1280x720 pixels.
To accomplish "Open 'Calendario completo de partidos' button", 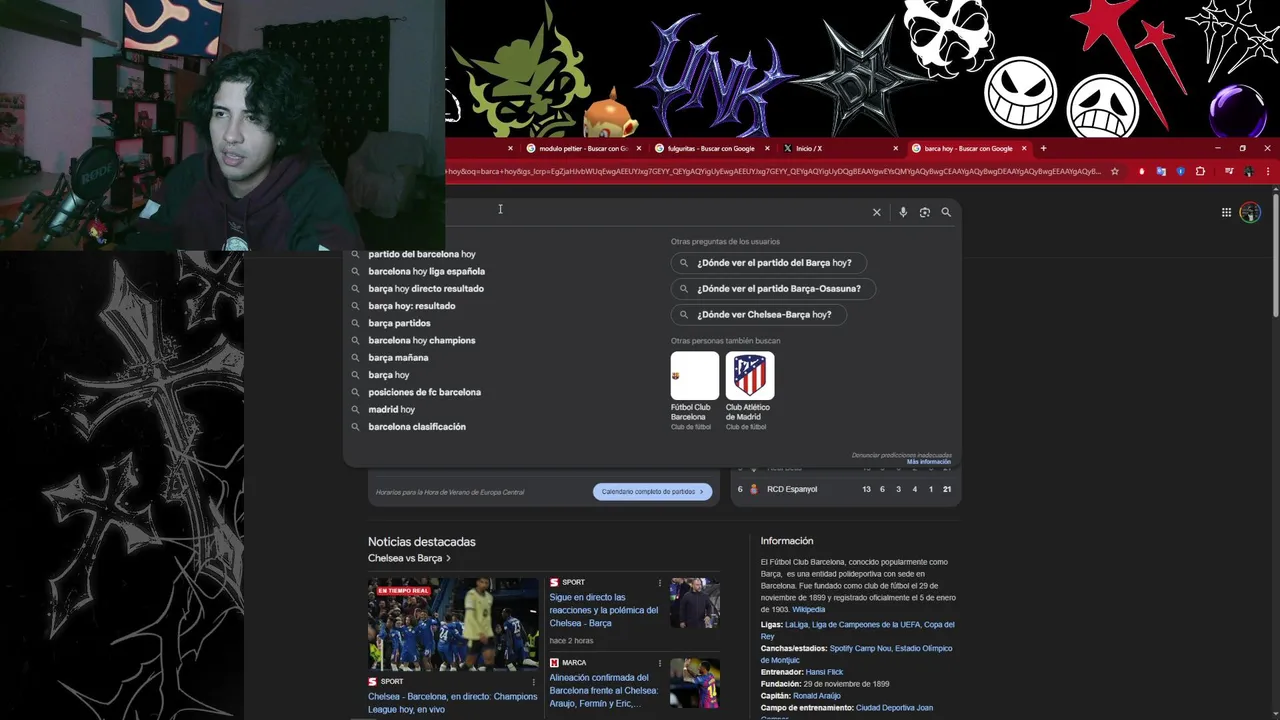I will point(652,492).
